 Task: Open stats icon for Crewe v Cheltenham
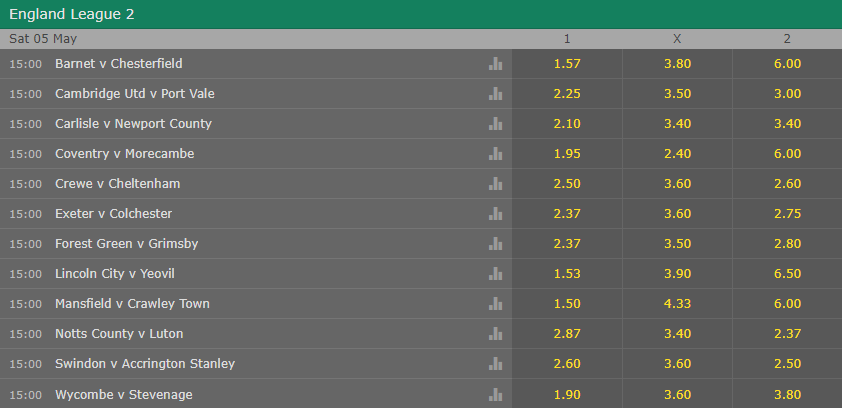click(495, 184)
